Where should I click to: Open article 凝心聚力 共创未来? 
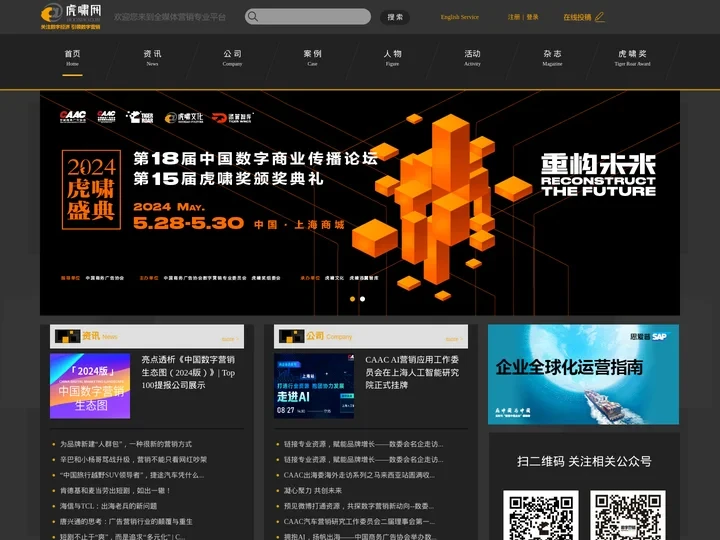pos(313,490)
